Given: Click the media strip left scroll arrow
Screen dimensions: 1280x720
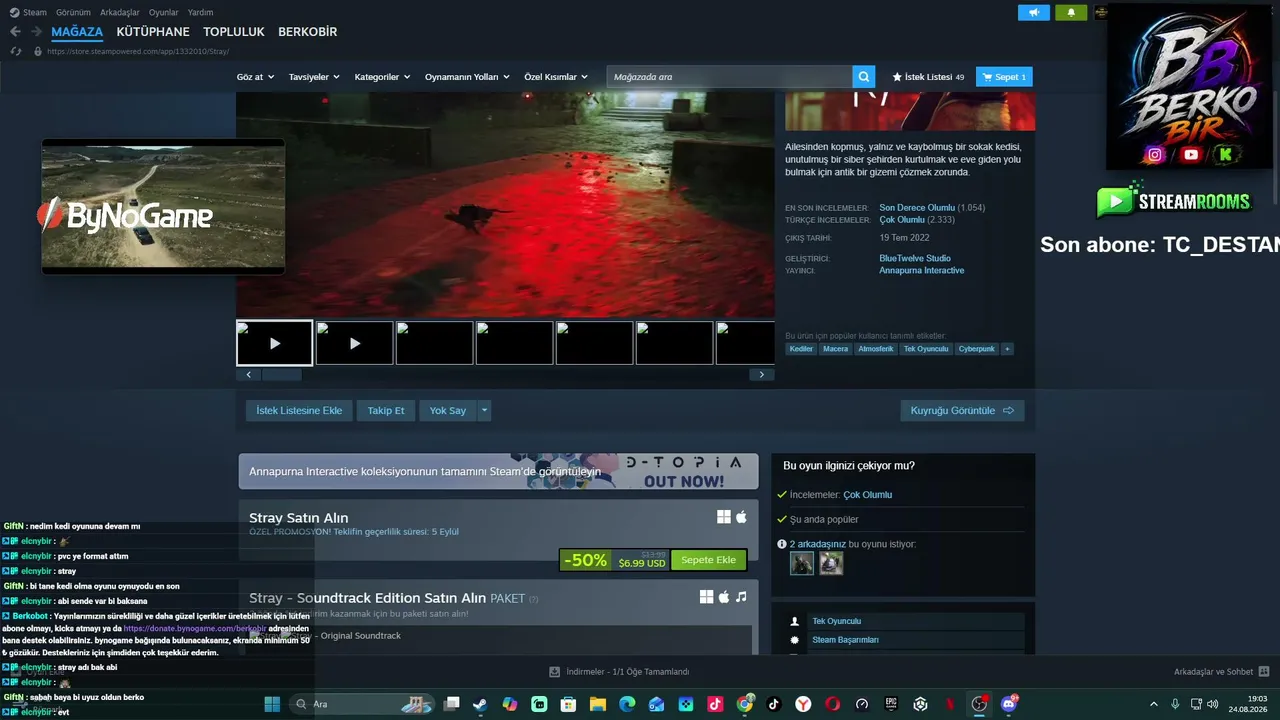Looking at the screenshot, I should [248, 375].
